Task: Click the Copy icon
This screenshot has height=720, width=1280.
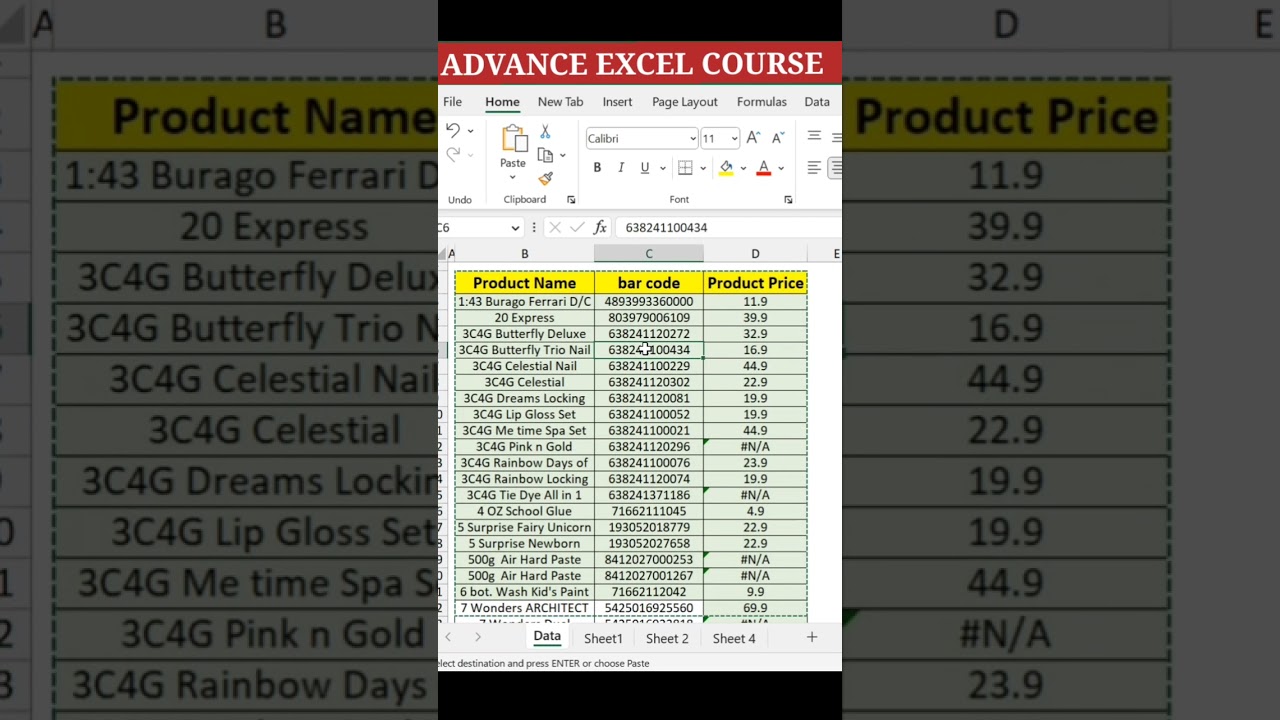Action: click(545, 155)
